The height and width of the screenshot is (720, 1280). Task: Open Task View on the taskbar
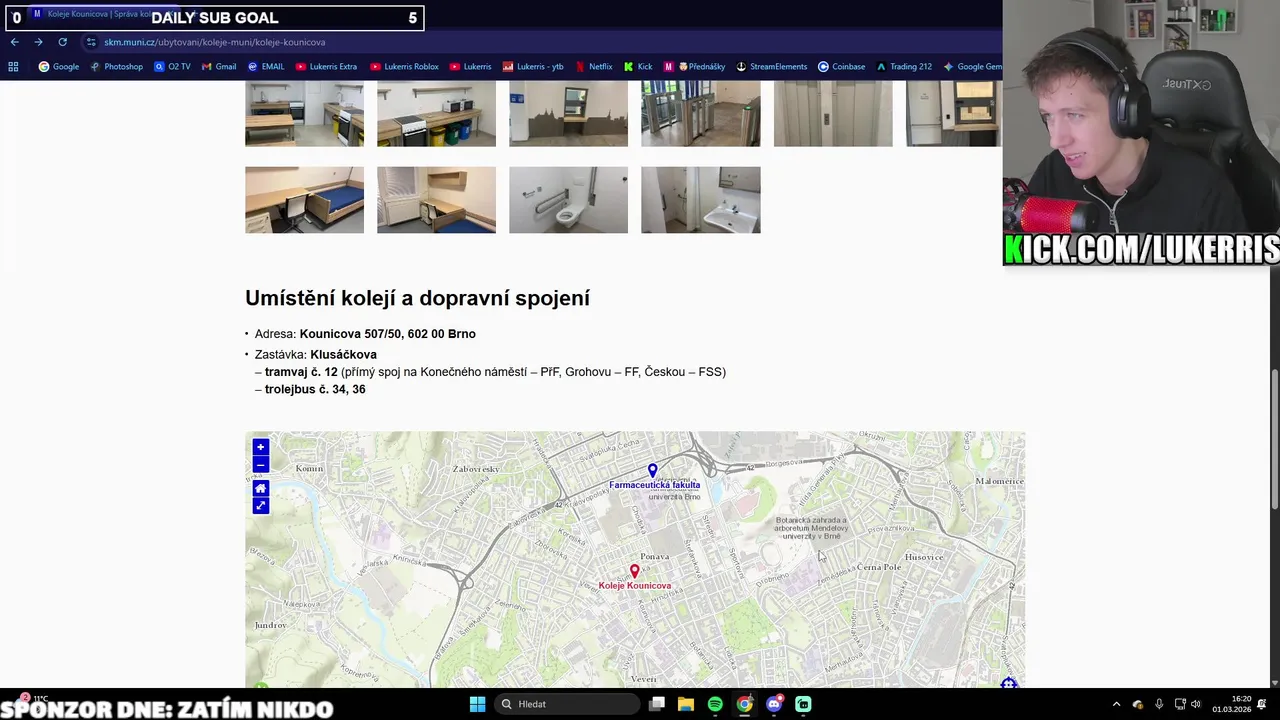point(657,704)
